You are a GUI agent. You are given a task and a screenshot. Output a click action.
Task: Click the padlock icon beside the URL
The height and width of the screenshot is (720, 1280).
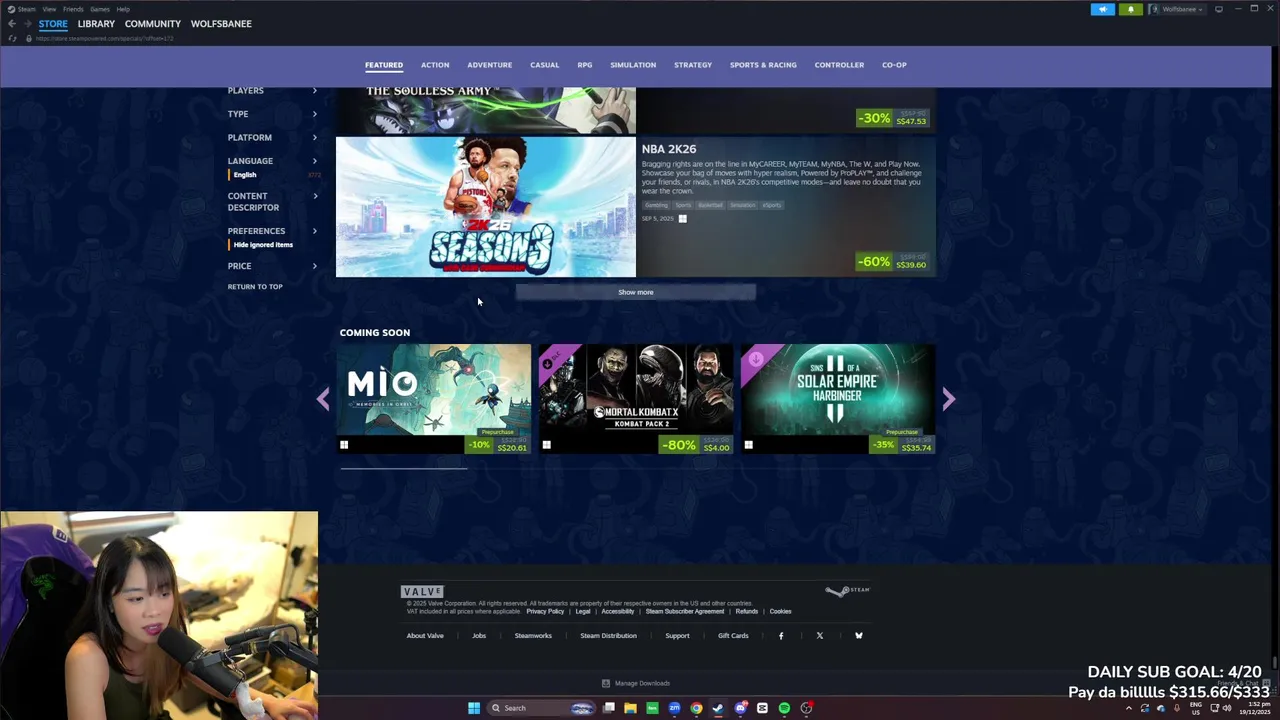click(29, 38)
